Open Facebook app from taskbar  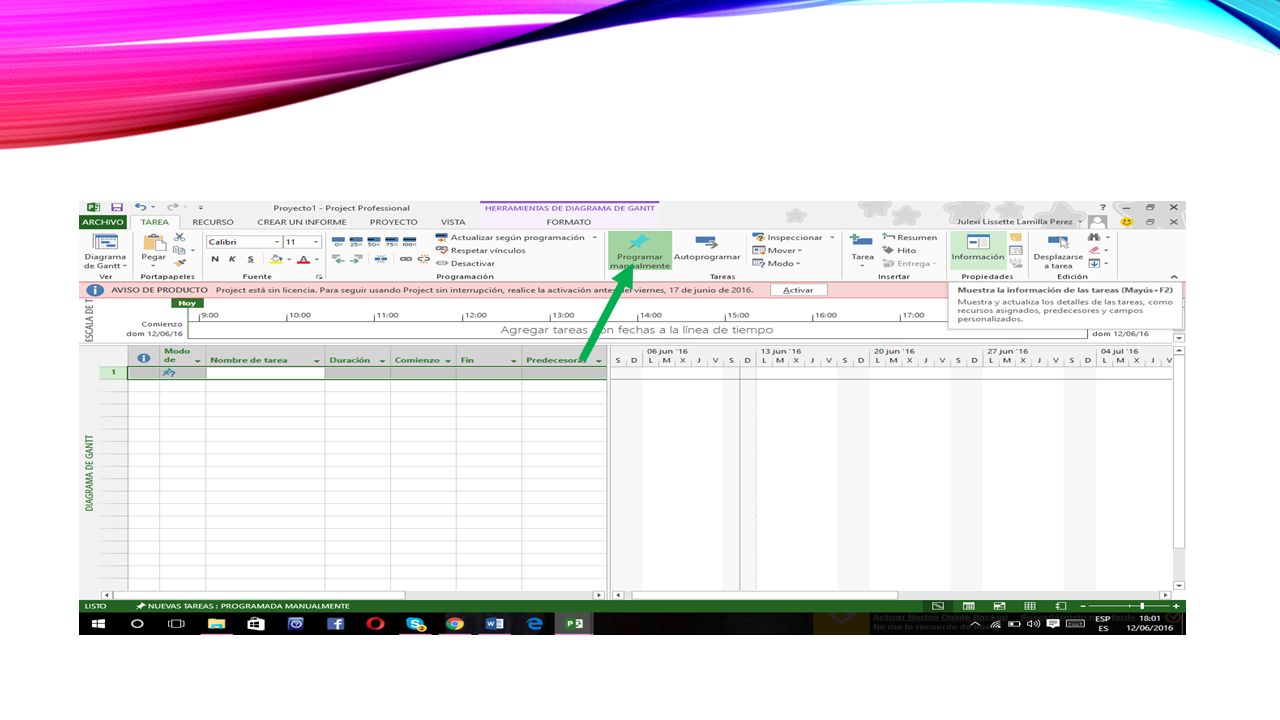click(x=335, y=623)
